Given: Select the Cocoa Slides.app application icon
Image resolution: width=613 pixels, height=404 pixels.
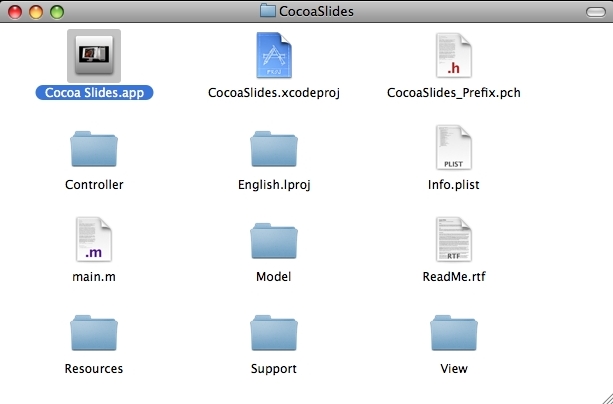Looking at the screenshot, I should point(93,55).
